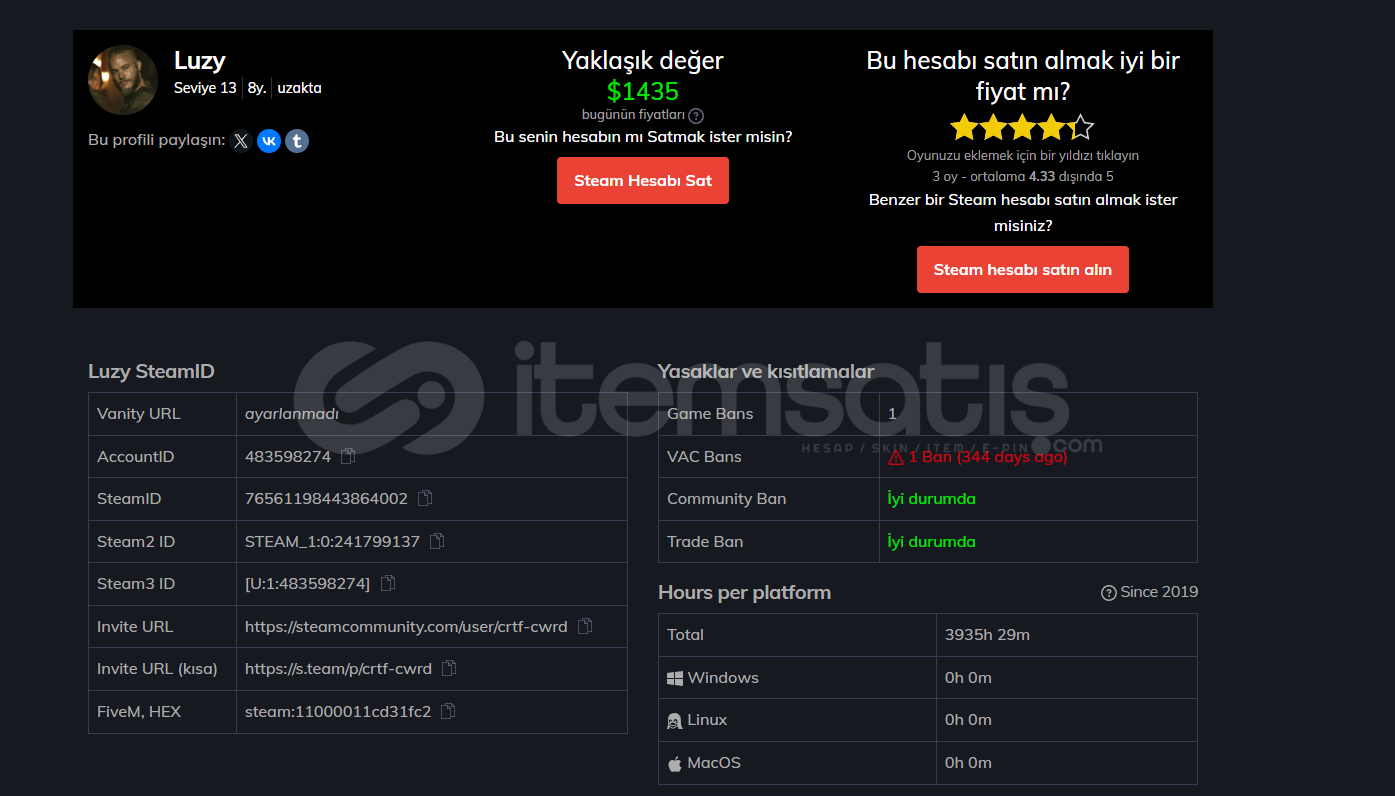The height and width of the screenshot is (796, 1395).
Task: Click the Windows logo icon
Action: click(675, 678)
